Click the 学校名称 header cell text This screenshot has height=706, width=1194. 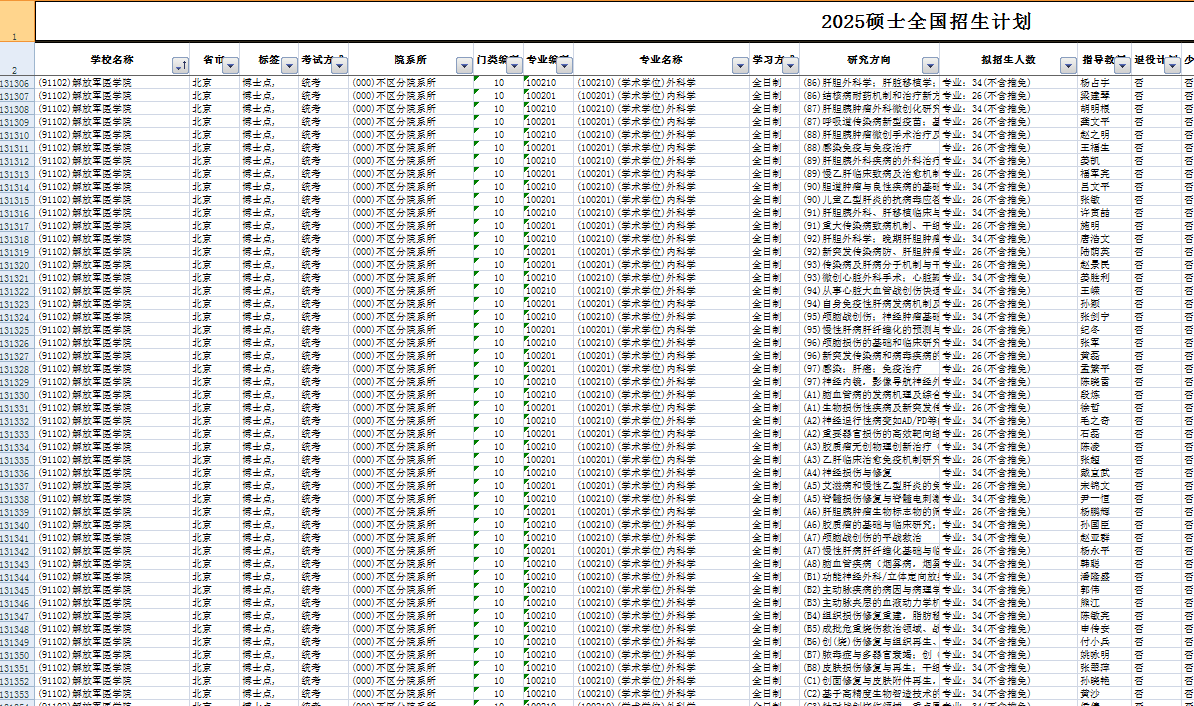[112, 60]
